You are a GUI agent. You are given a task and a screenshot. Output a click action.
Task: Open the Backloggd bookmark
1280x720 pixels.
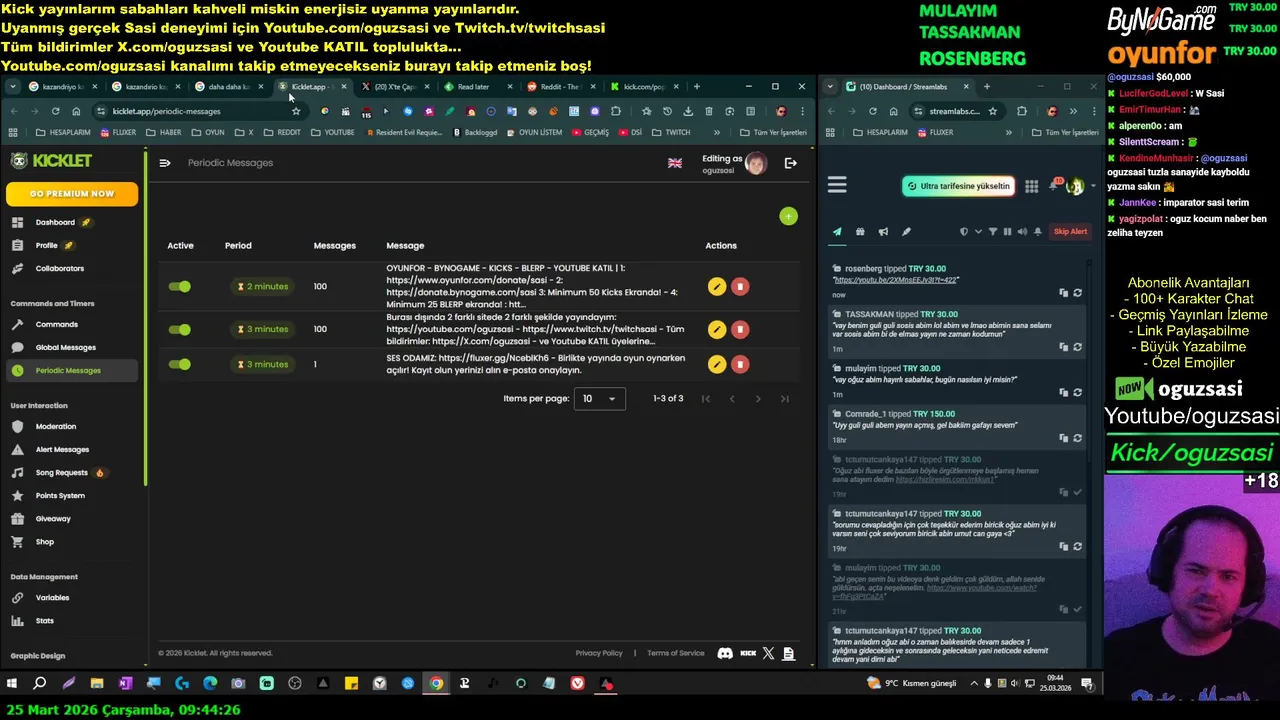click(x=475, y=132)
